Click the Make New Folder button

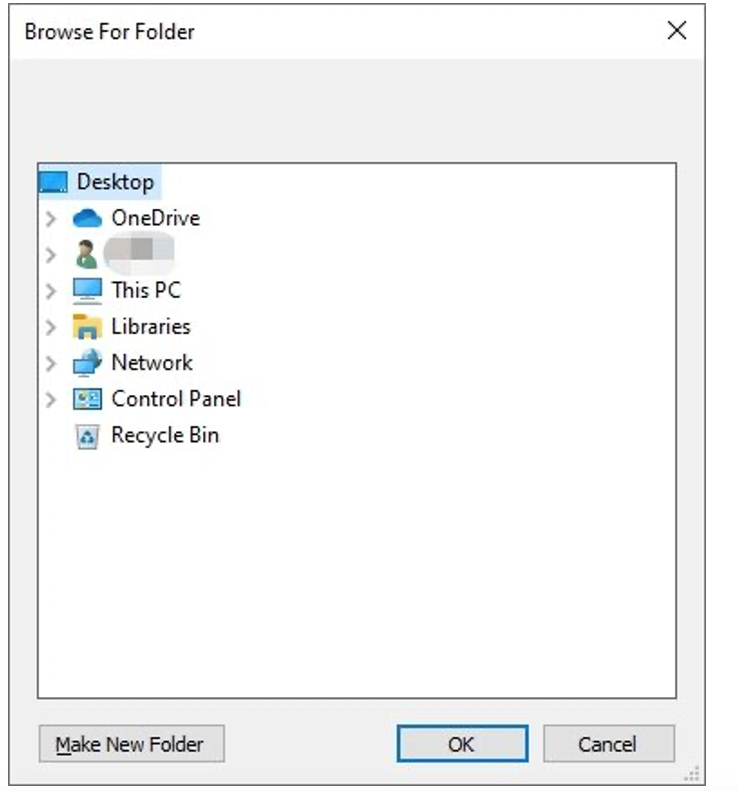coord(132,744)
